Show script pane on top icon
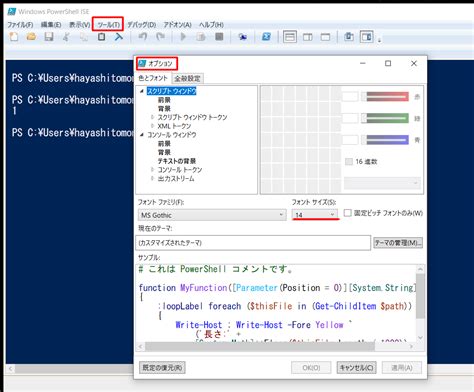This screenshot has width=474, height=392. 290,37
